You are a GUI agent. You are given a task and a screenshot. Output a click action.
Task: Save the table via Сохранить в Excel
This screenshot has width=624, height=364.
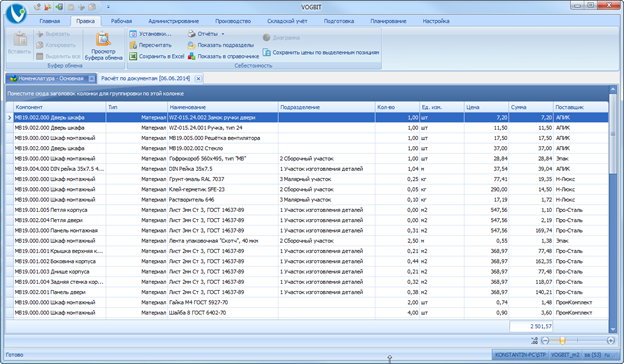point(157,56)
